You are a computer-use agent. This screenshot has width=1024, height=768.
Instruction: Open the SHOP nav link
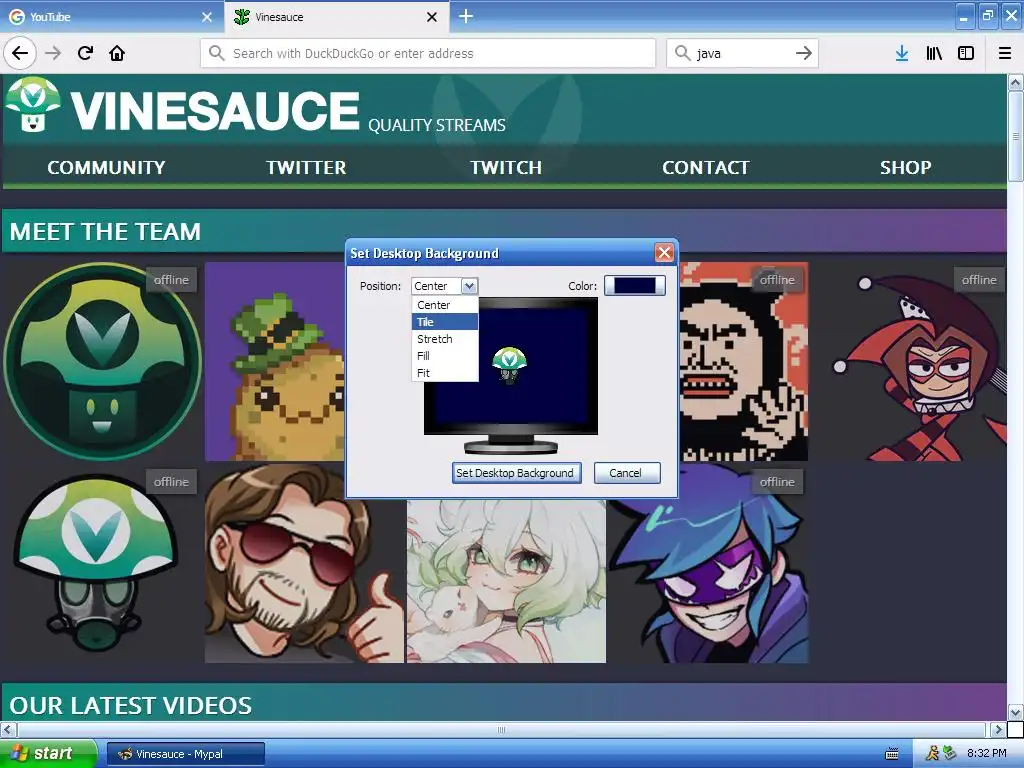pos(906,168)
